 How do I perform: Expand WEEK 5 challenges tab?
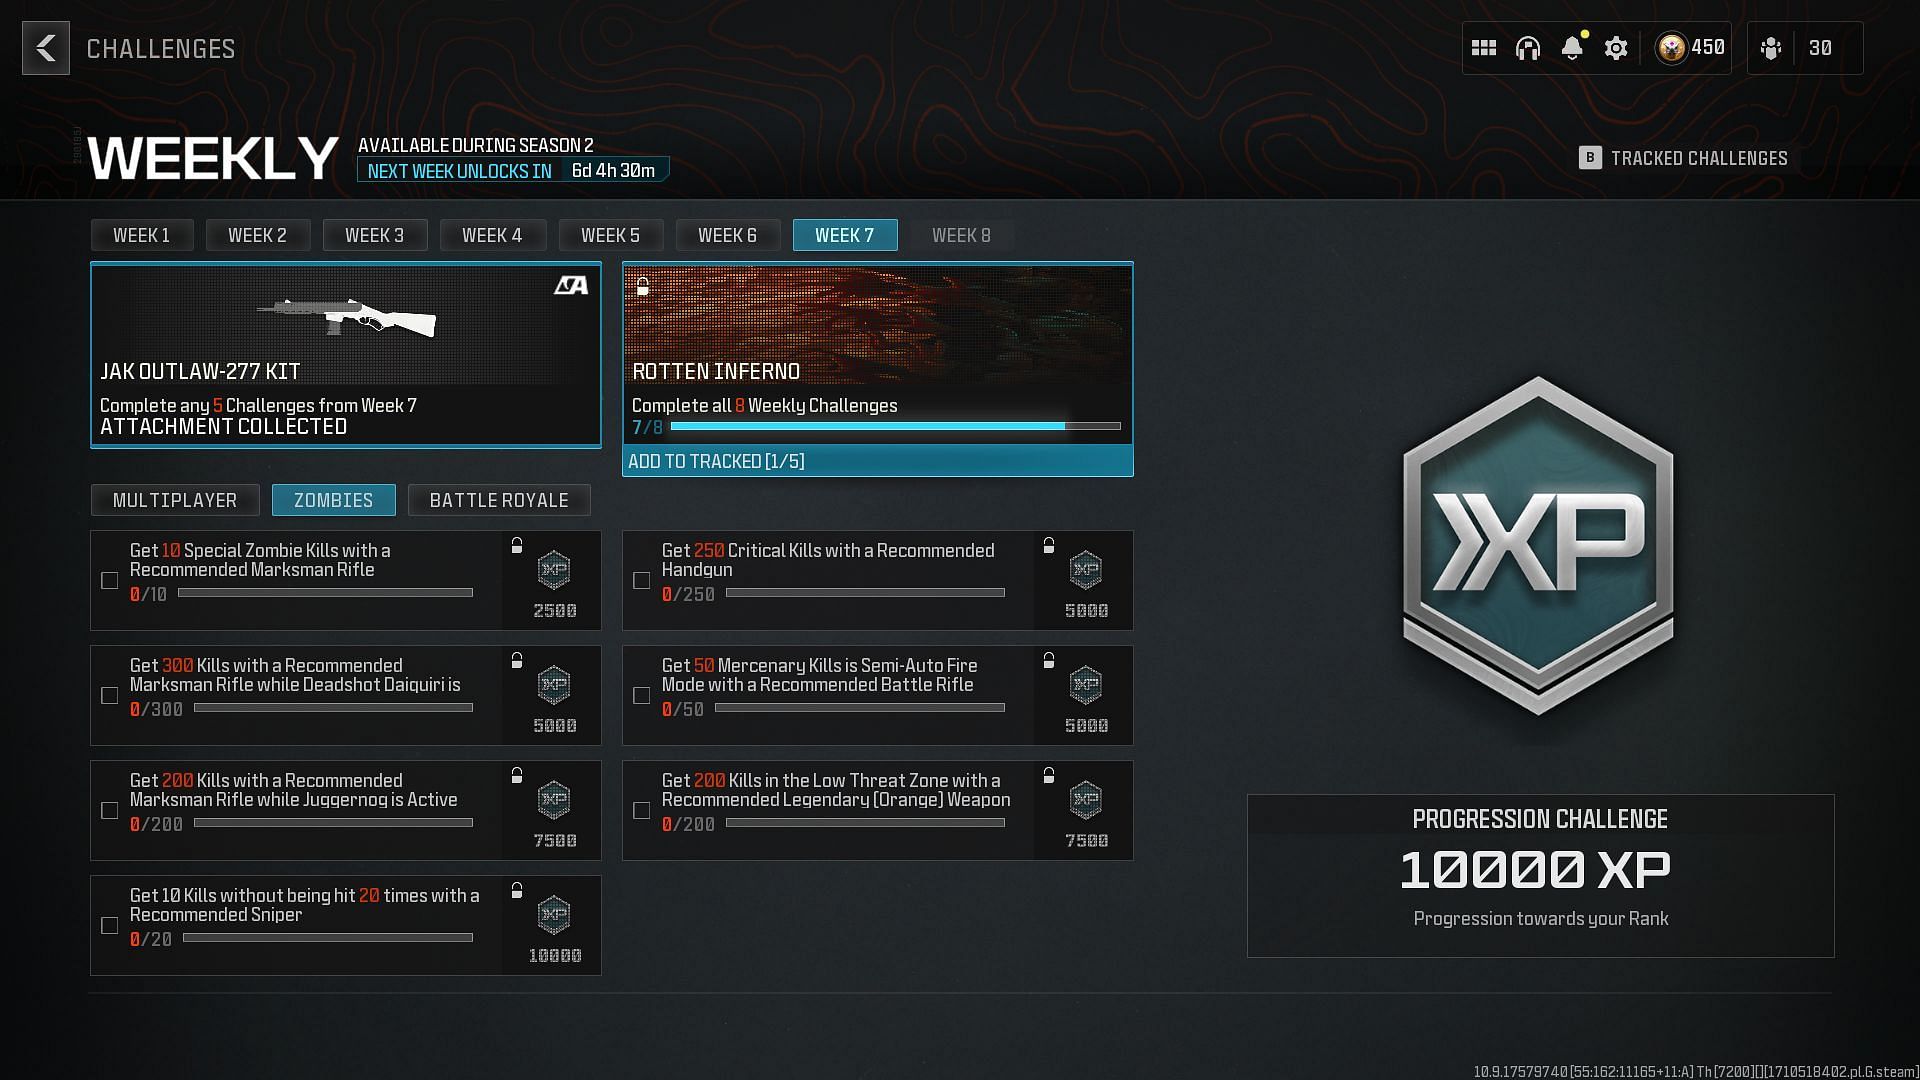tap(609, 235)
